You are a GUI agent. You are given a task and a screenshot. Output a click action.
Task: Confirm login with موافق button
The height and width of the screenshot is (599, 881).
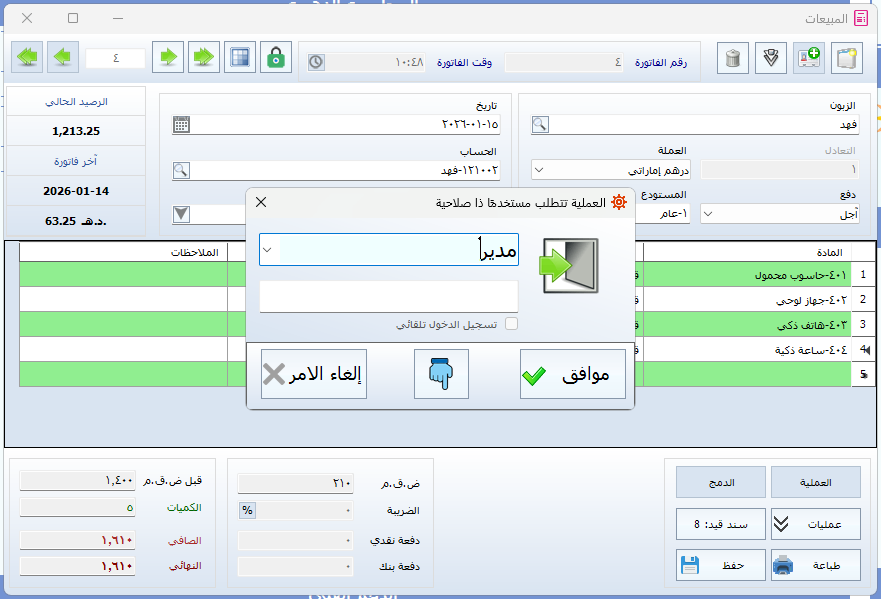pos(572,375)
